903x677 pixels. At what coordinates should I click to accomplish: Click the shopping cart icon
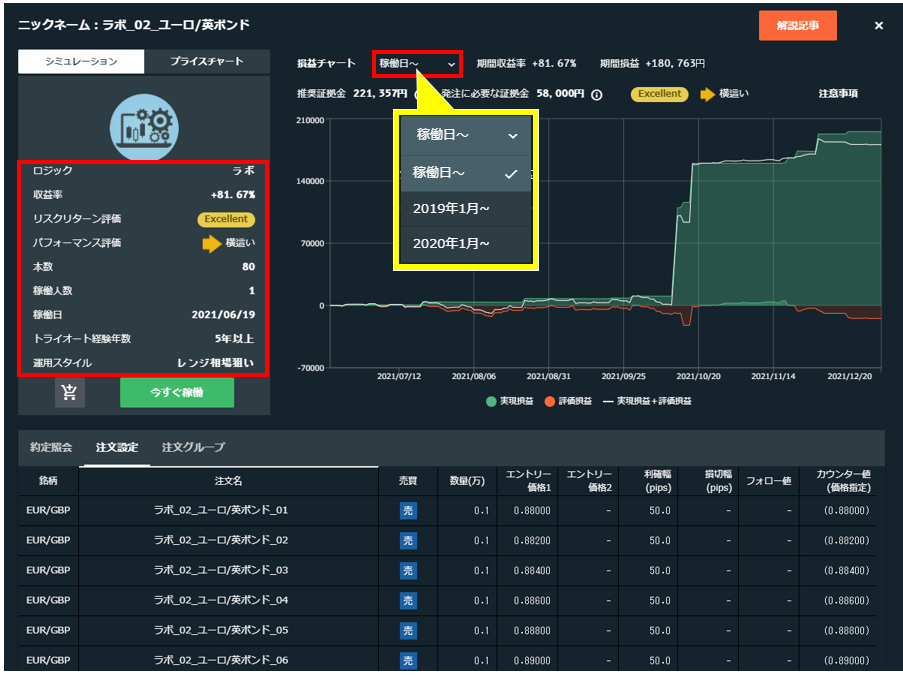click(70, 393)
